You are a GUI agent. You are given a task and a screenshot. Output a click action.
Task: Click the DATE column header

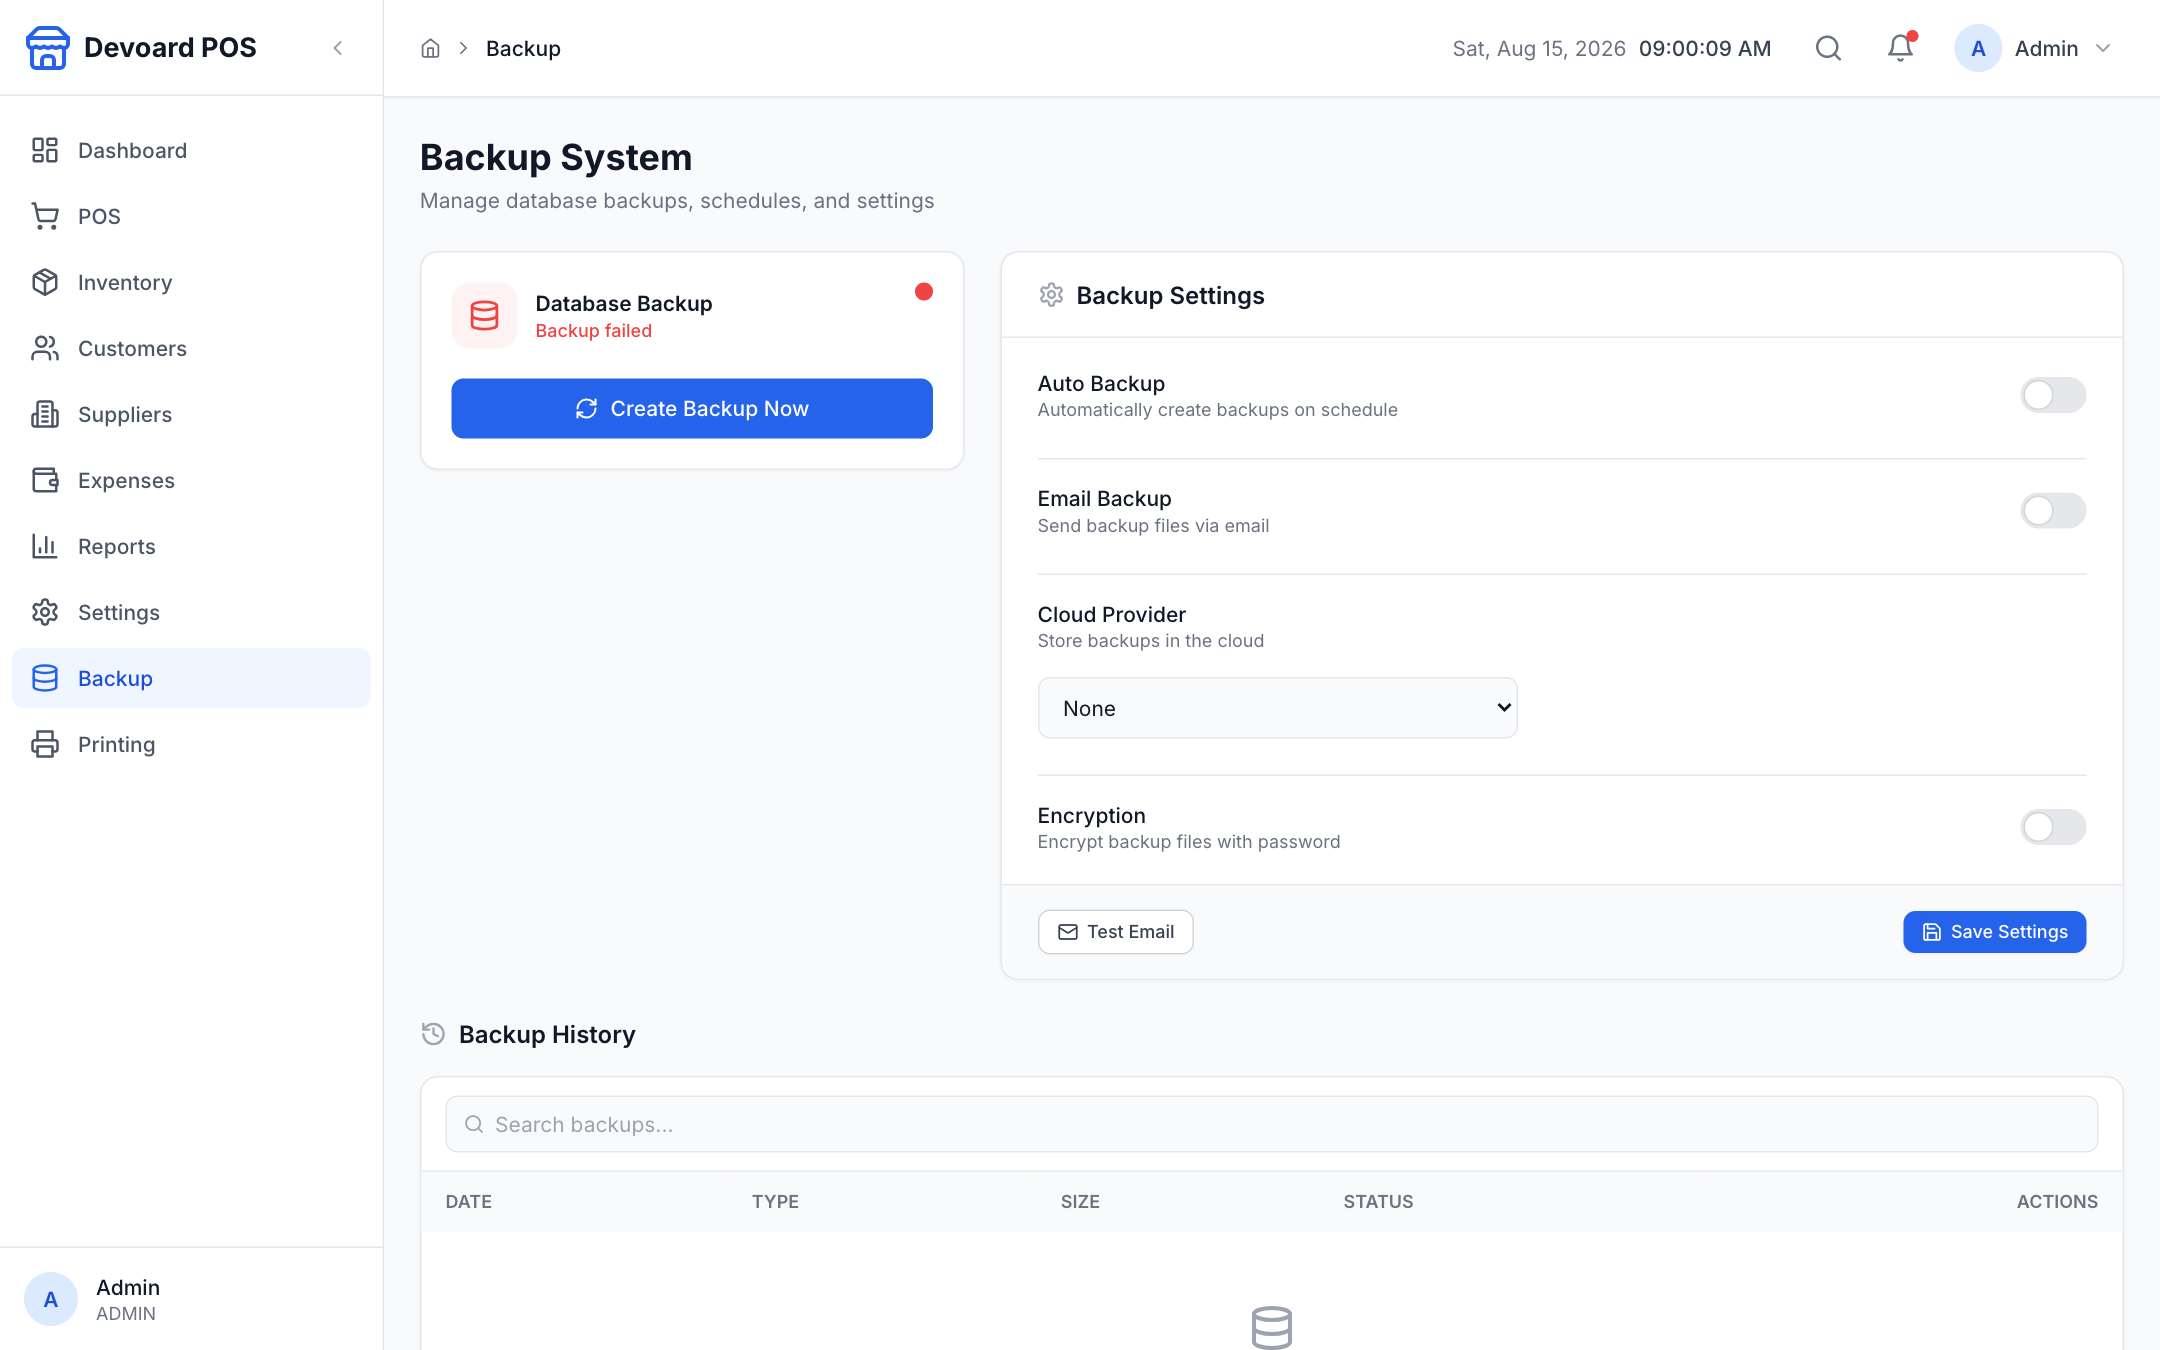tap(469, 1202)
